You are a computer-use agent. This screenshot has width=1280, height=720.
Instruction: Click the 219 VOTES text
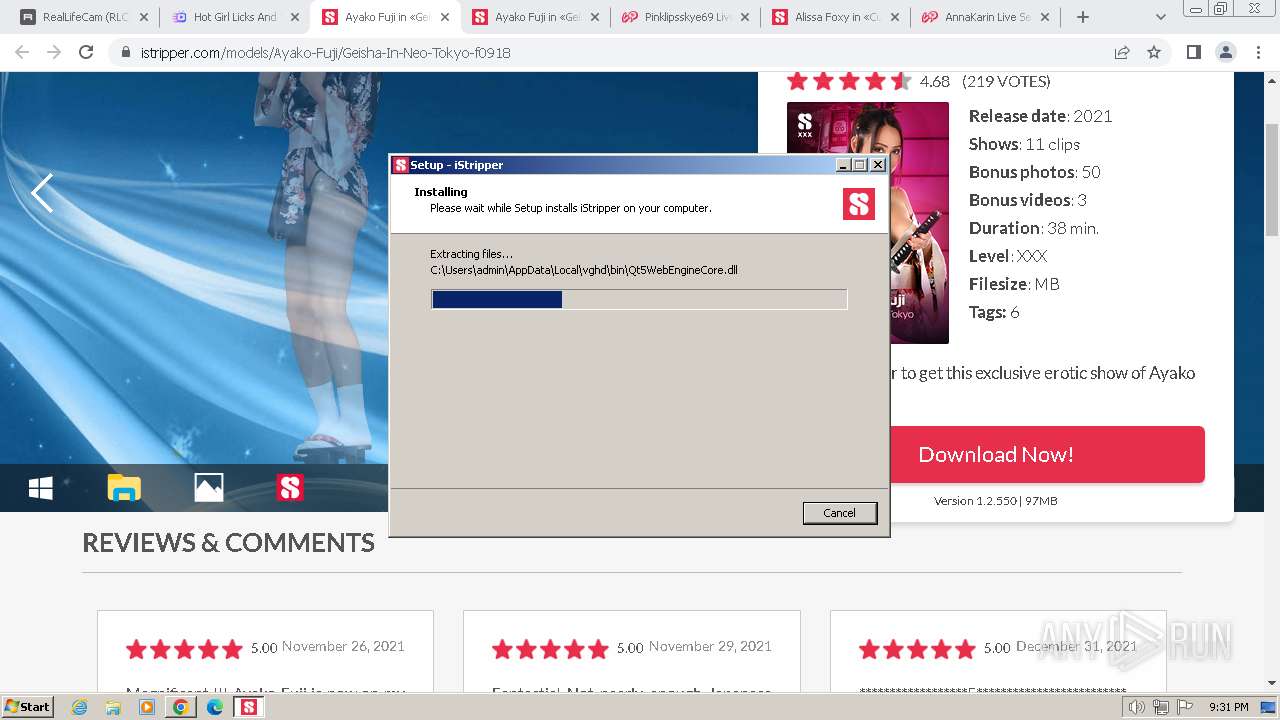[x=1006, y=81]
